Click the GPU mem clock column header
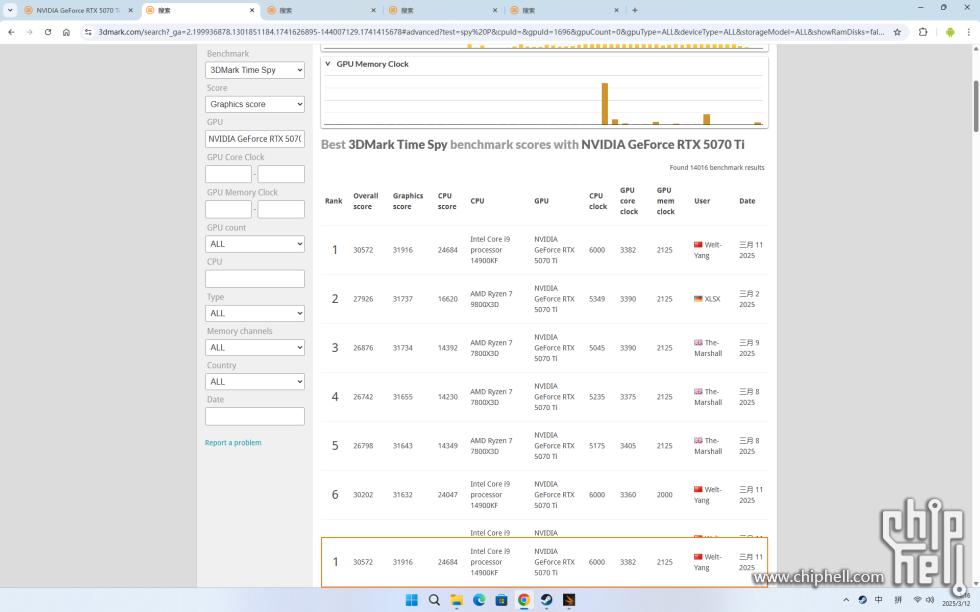The image size is (980, 612). point(666,201)
